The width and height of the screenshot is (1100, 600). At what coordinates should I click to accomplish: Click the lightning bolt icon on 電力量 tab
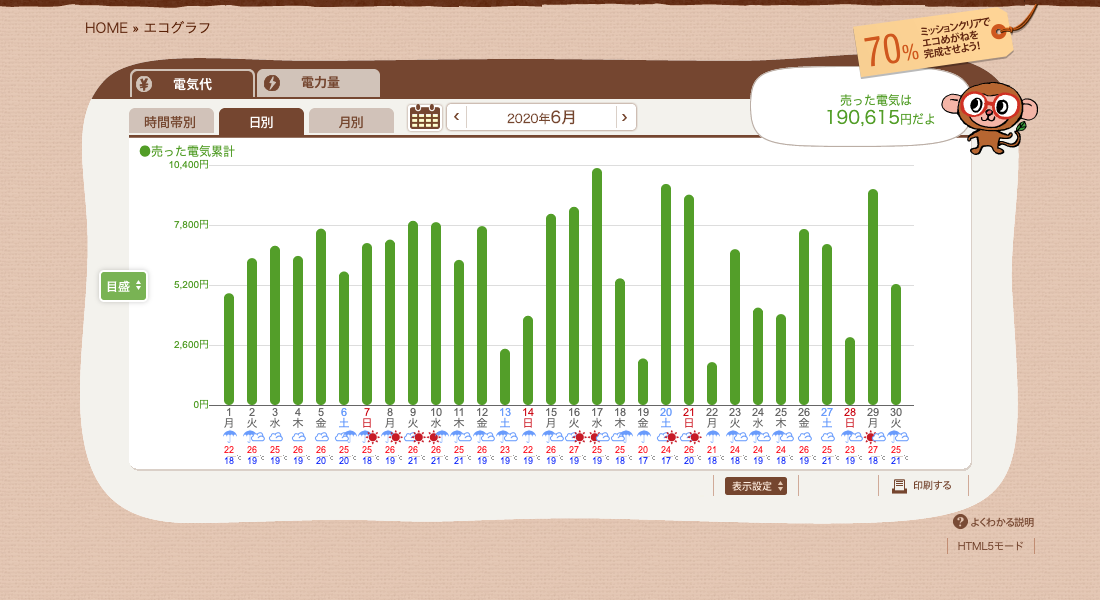click(x=272, y=83)
